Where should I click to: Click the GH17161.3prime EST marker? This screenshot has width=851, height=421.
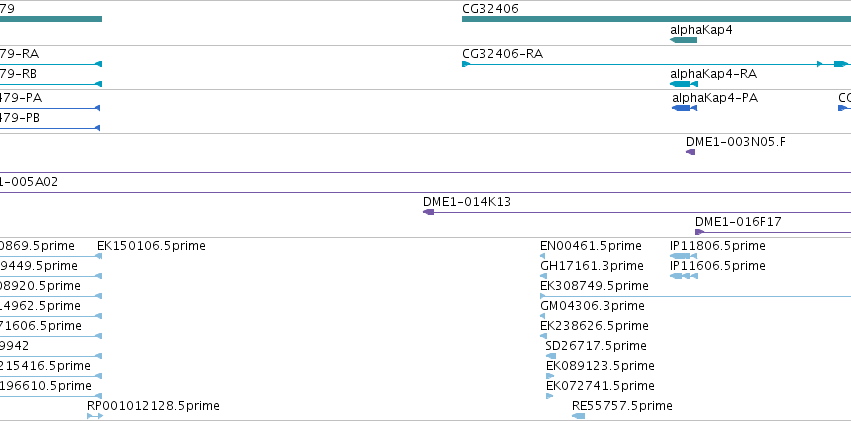543,276
